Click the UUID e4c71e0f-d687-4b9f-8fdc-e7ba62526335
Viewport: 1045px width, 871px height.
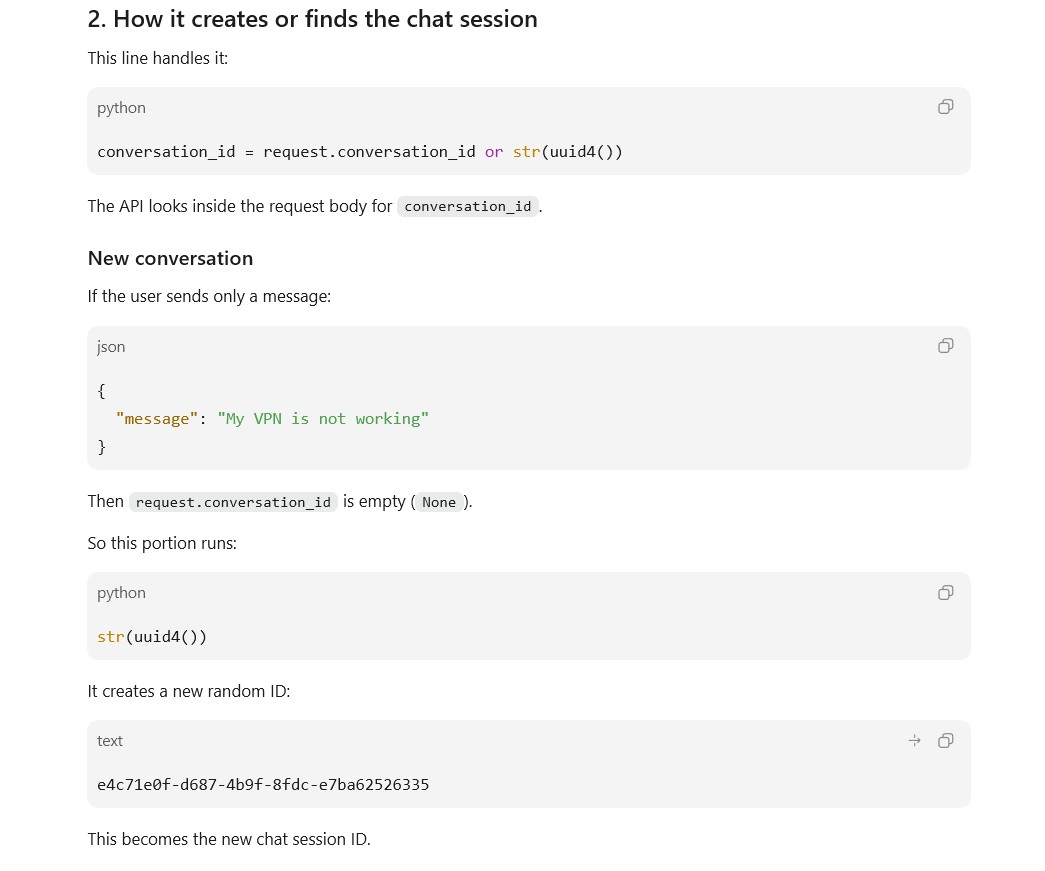click(263, 784)
